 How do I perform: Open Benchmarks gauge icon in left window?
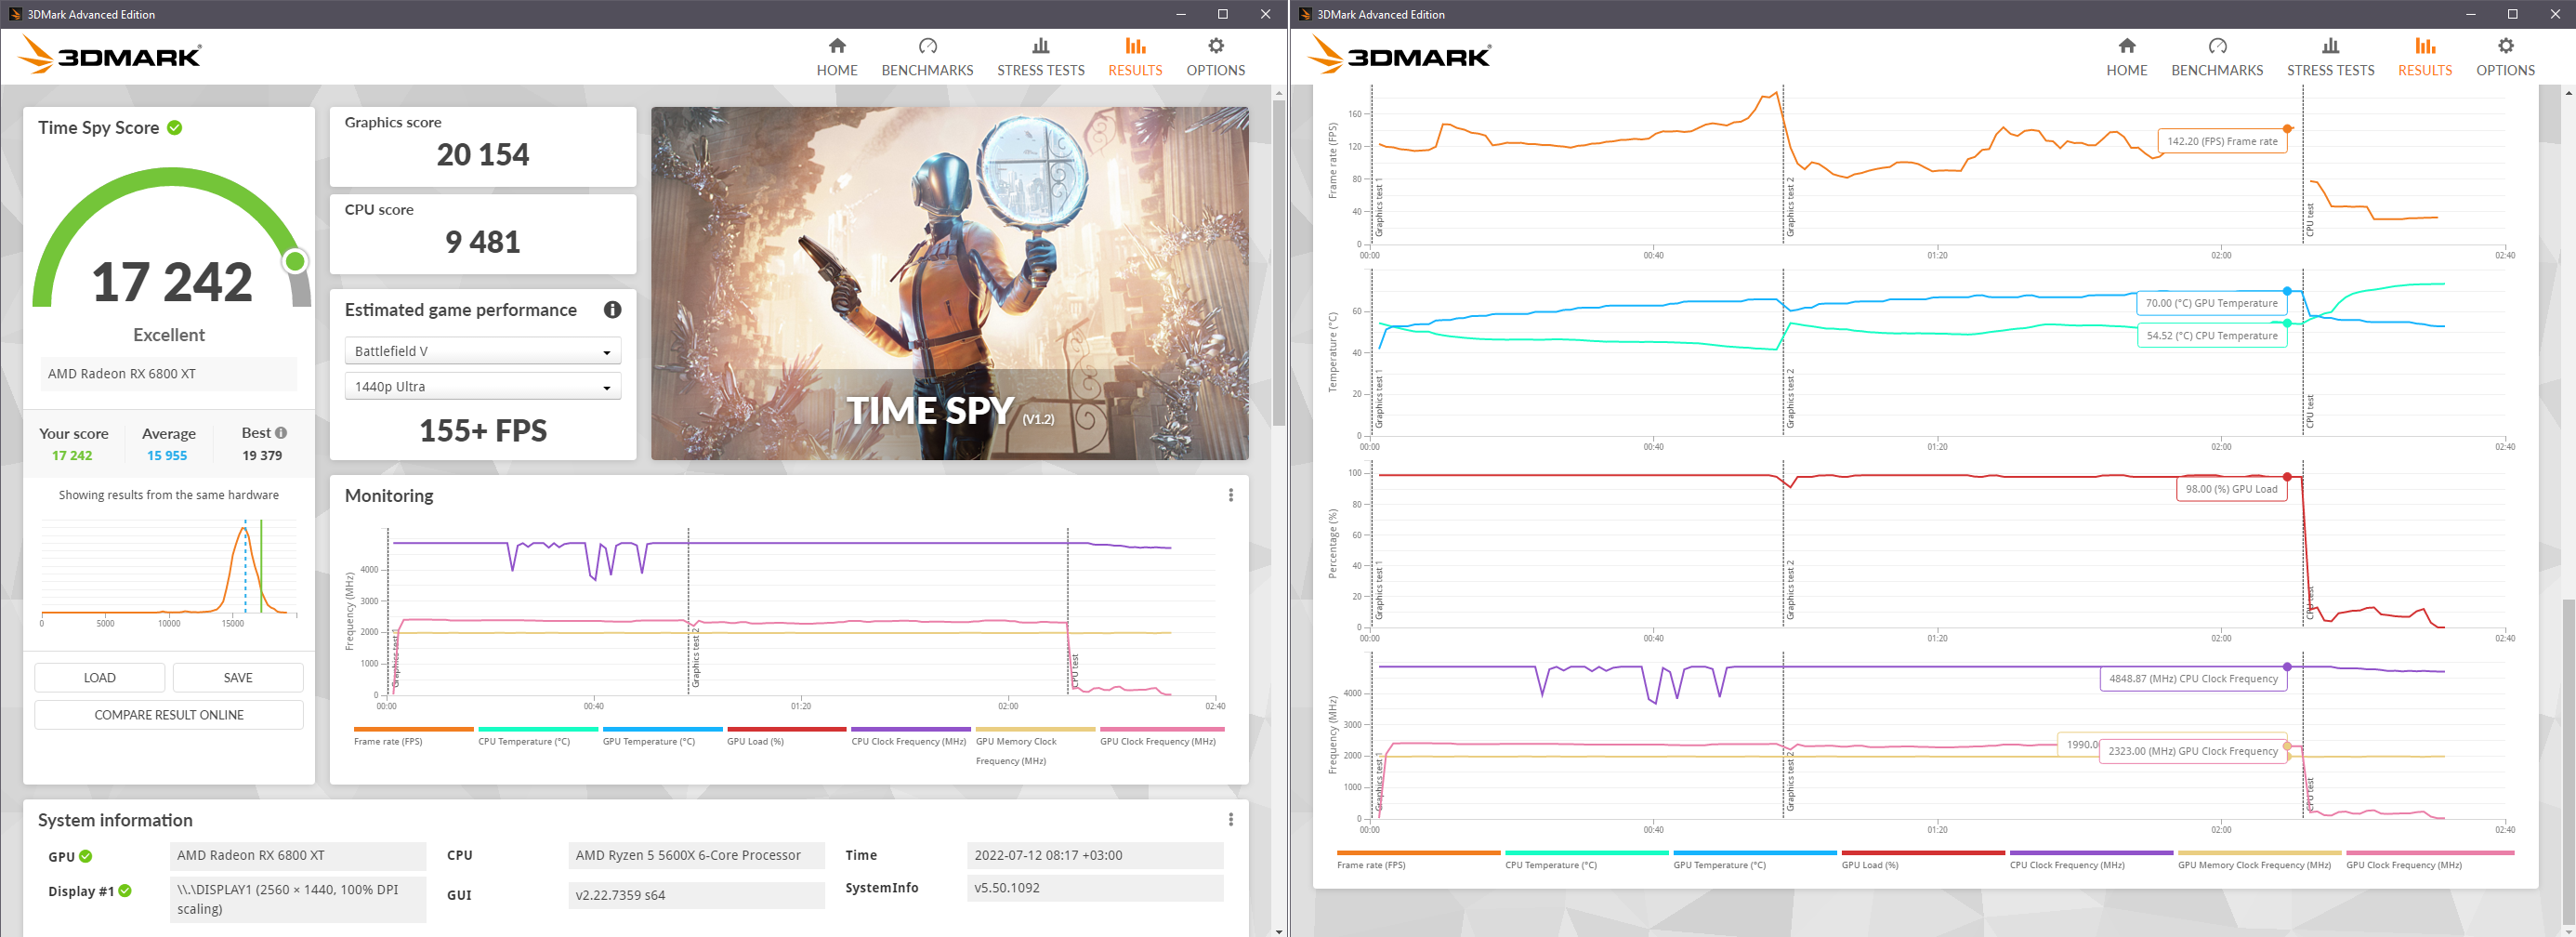[927, 46]
